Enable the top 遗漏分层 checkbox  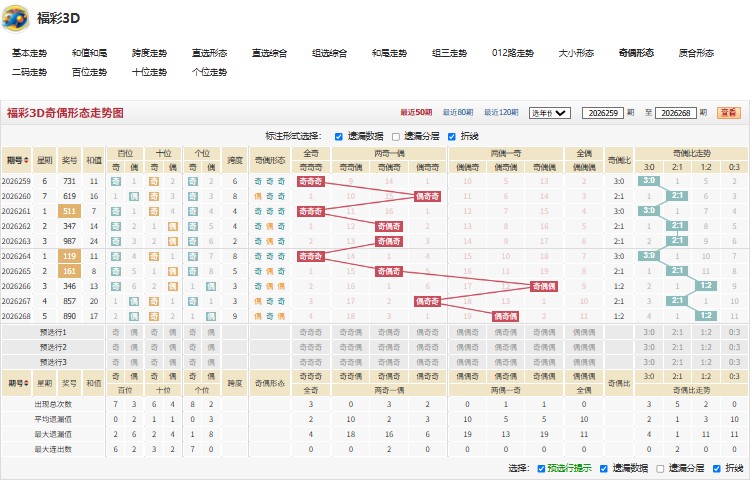pos(396,137)
